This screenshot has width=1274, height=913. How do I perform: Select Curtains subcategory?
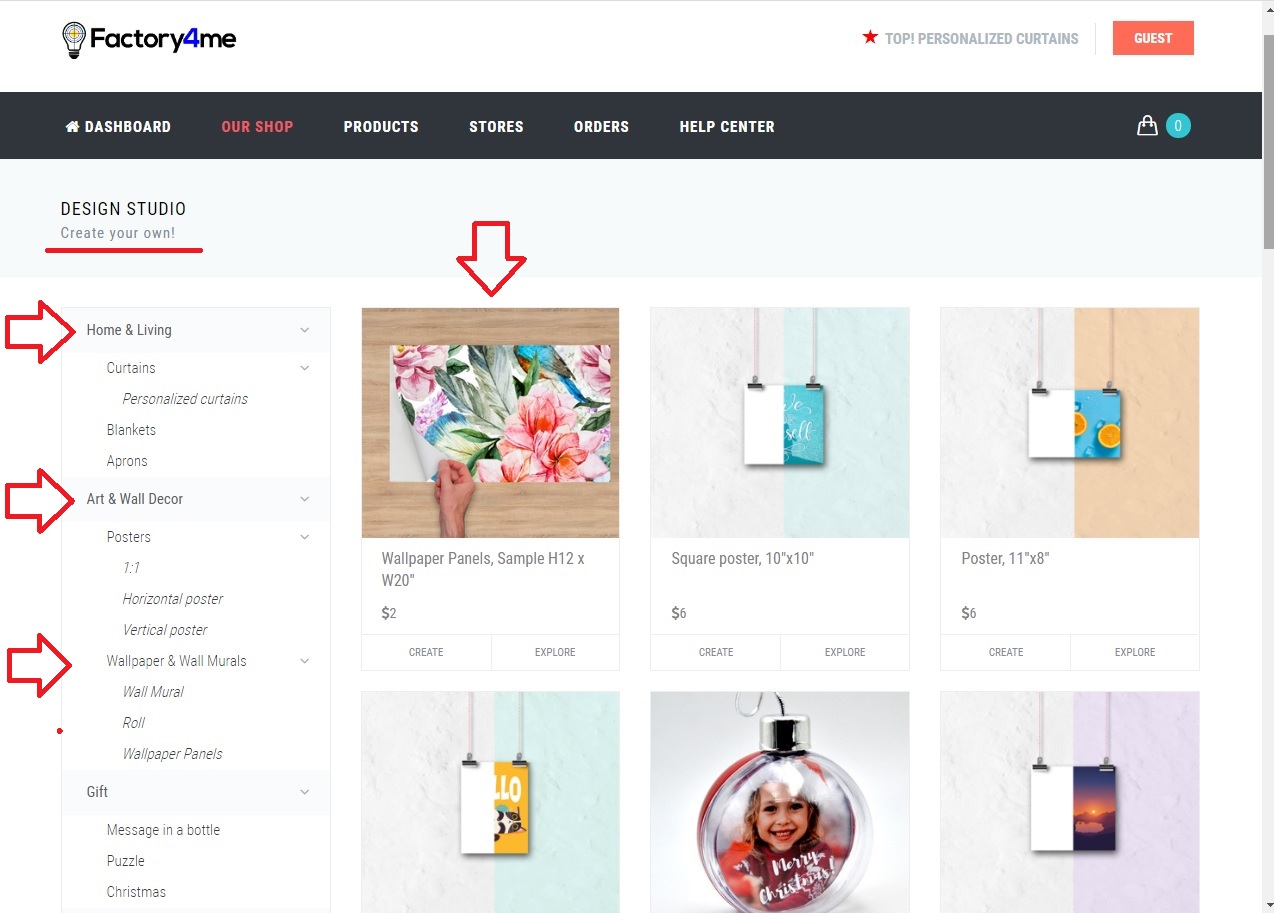(131, 368)
